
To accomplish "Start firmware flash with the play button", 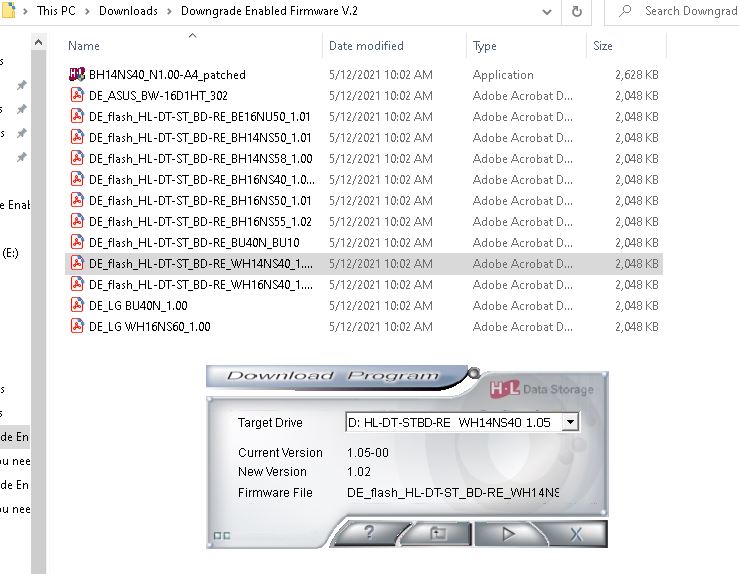I will pyautogui.click(x=508, y=533).
